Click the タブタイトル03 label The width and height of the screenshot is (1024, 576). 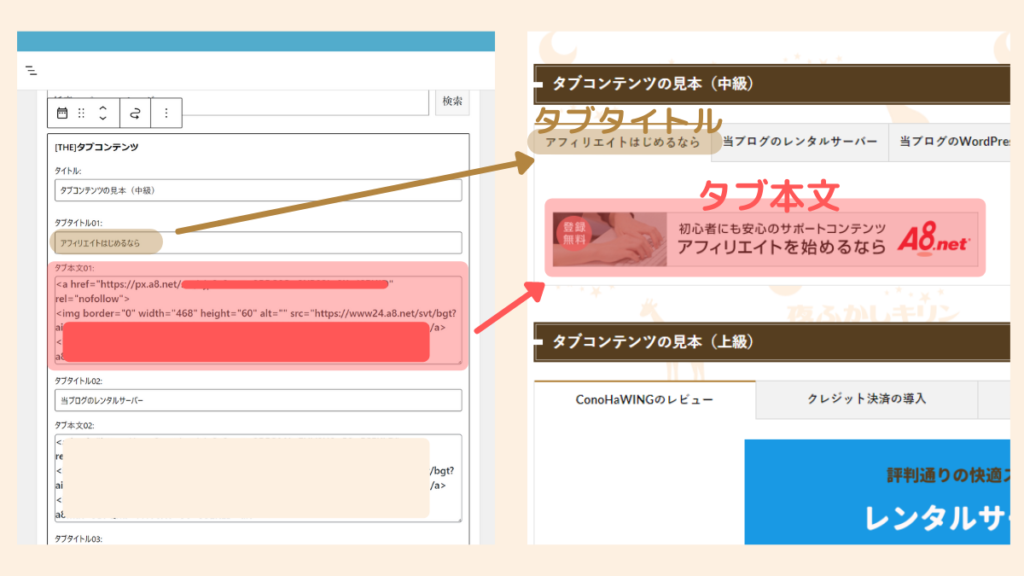78,539
